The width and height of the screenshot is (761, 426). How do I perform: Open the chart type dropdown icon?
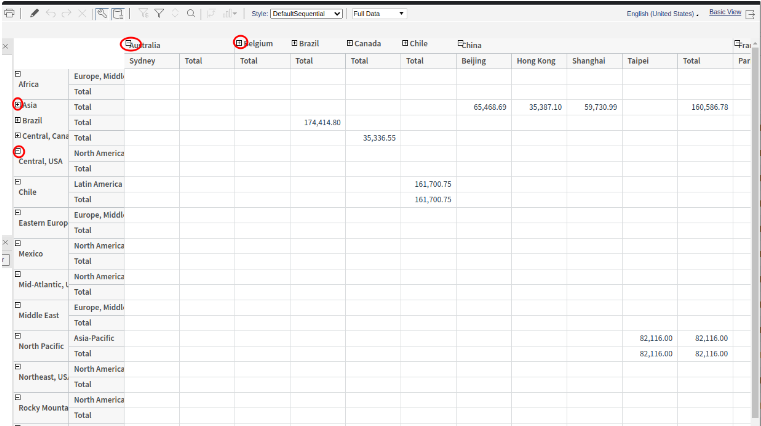click(230, 14)
